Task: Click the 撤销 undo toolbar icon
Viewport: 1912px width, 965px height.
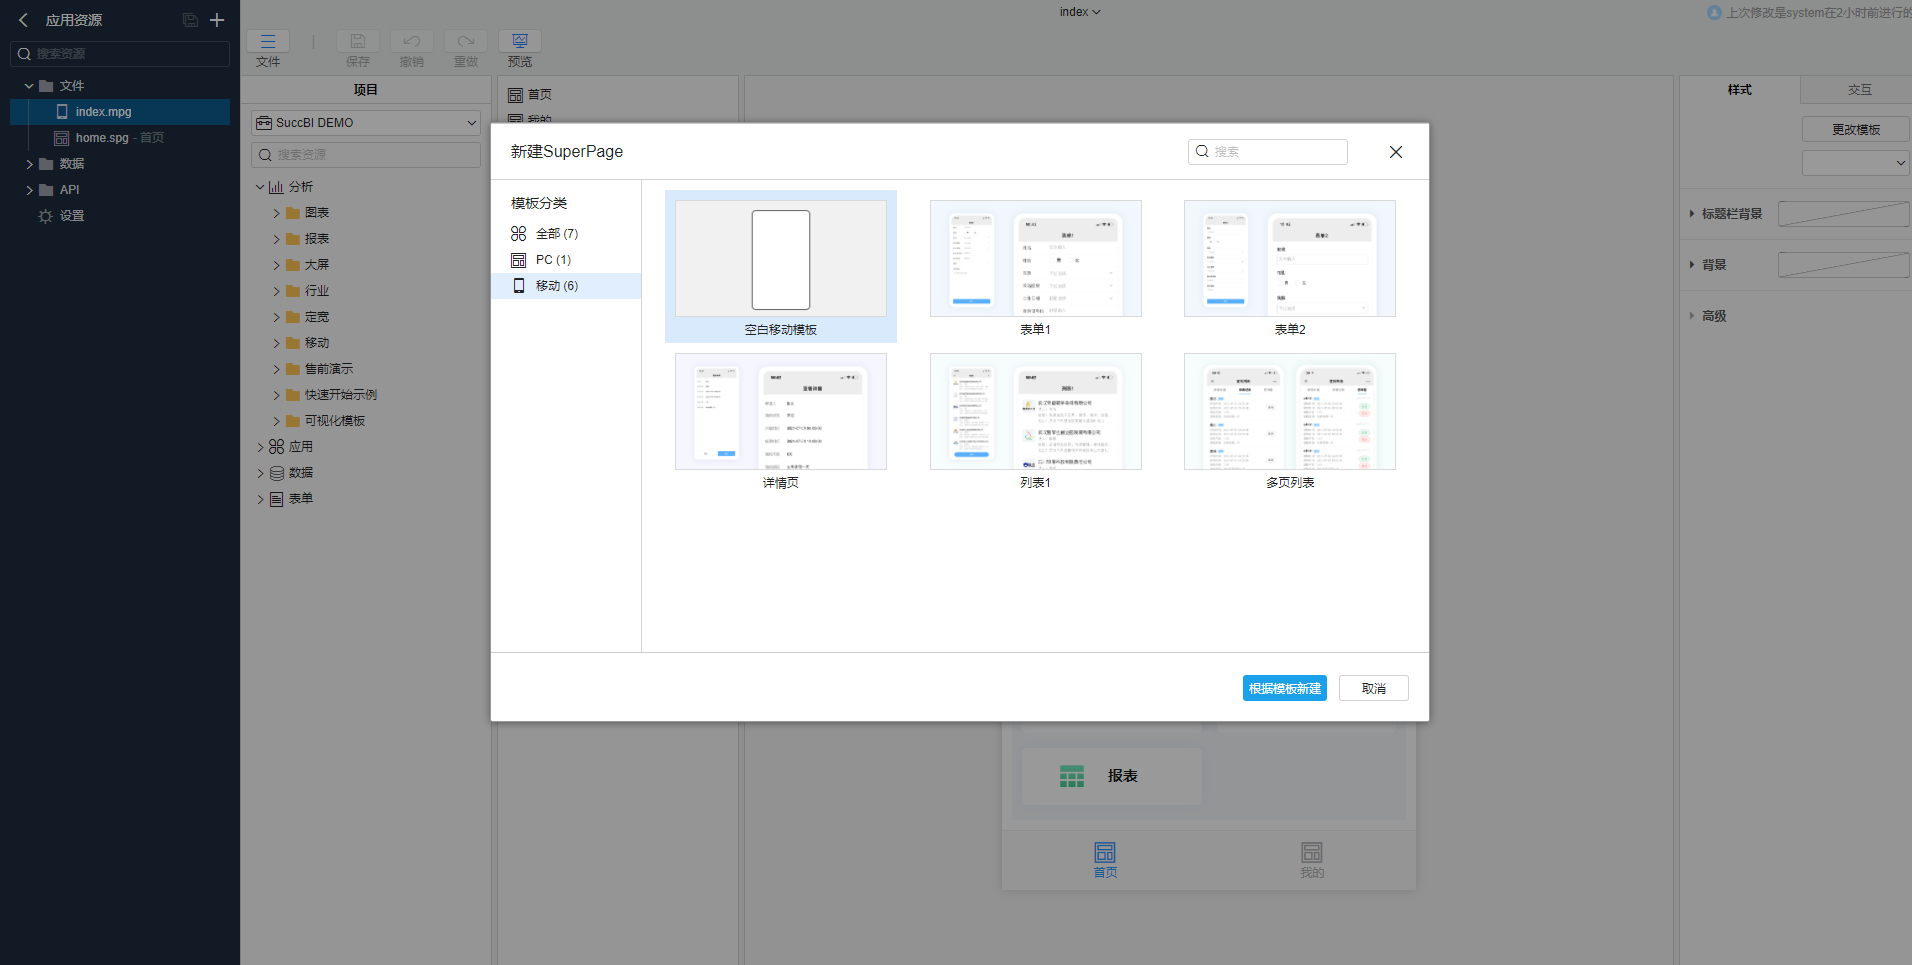Action: coord(412,41)
